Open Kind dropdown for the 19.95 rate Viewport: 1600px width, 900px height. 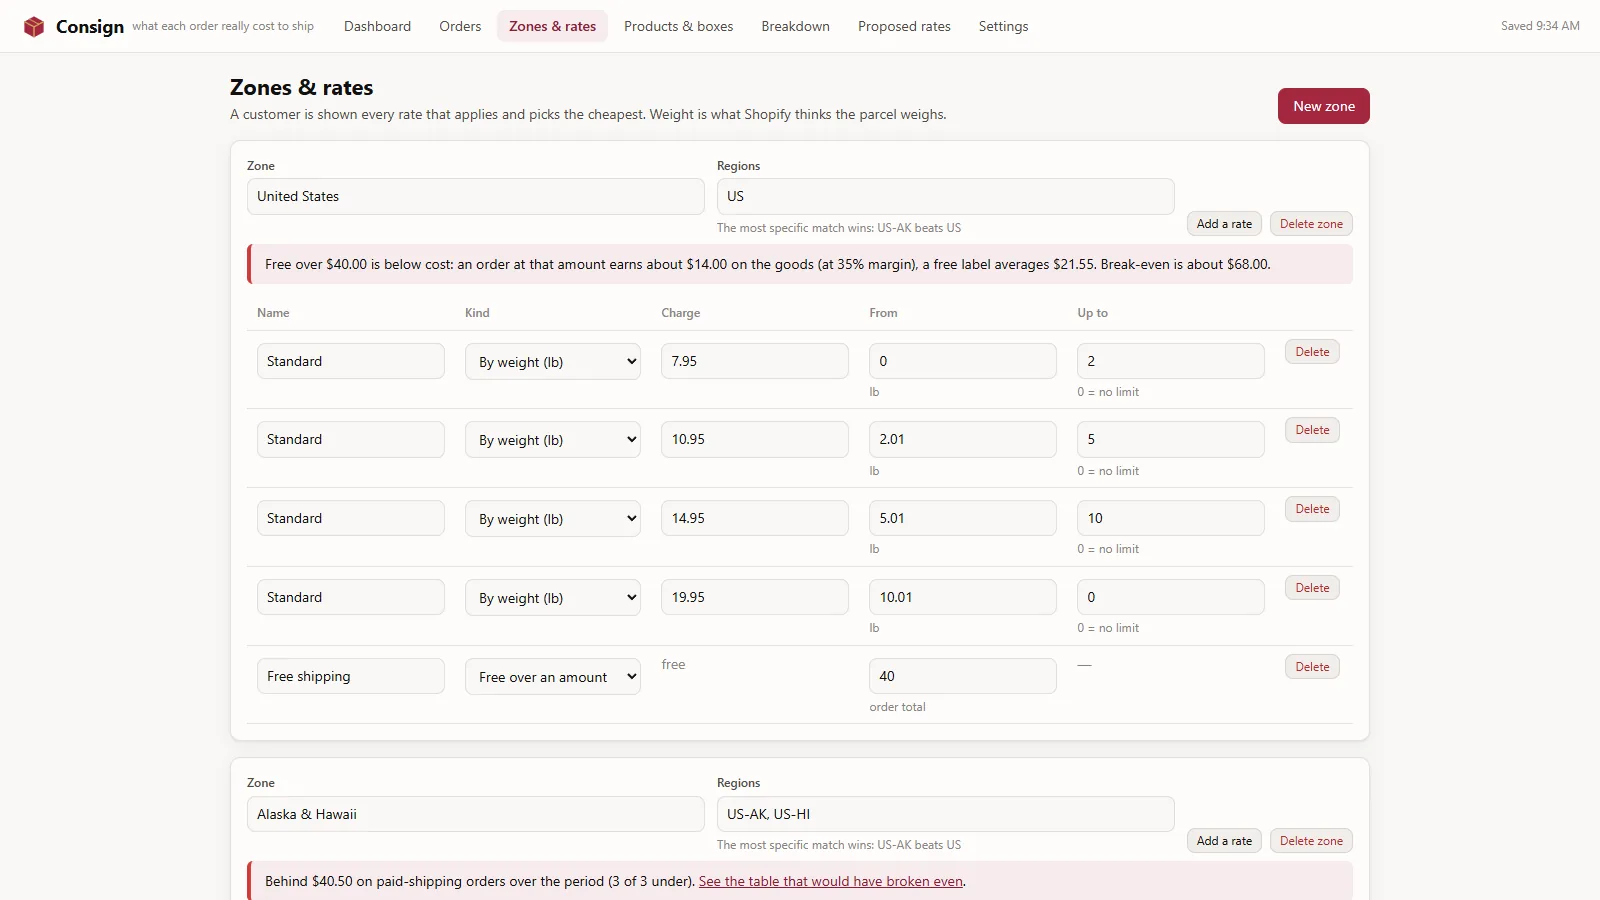(x=553, y=598)
